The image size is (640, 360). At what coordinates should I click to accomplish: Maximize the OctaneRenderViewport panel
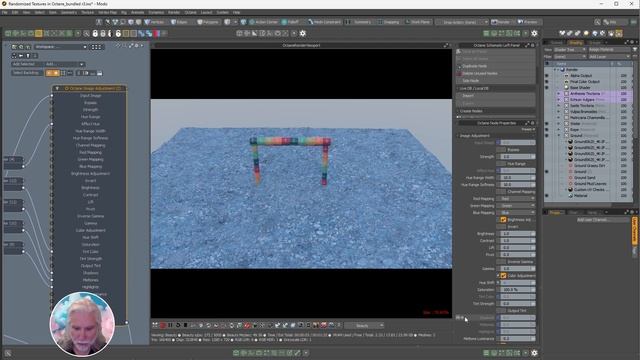tap(446, 45)
